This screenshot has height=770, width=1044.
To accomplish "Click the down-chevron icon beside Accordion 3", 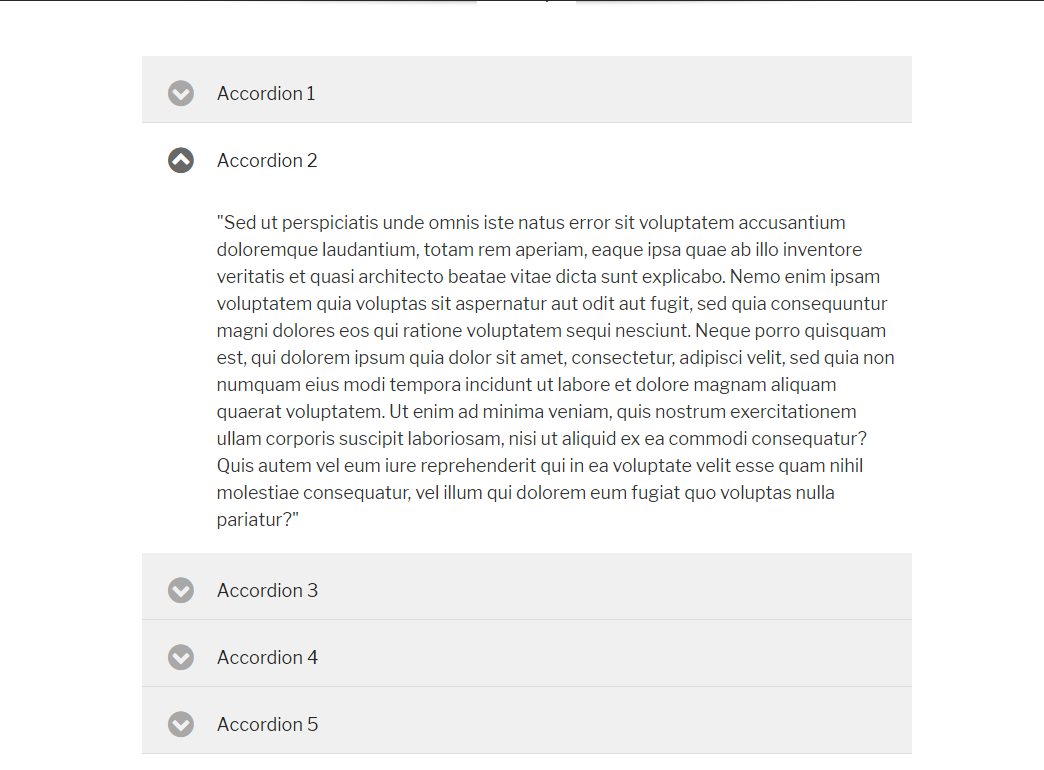I will pos(181,590).
